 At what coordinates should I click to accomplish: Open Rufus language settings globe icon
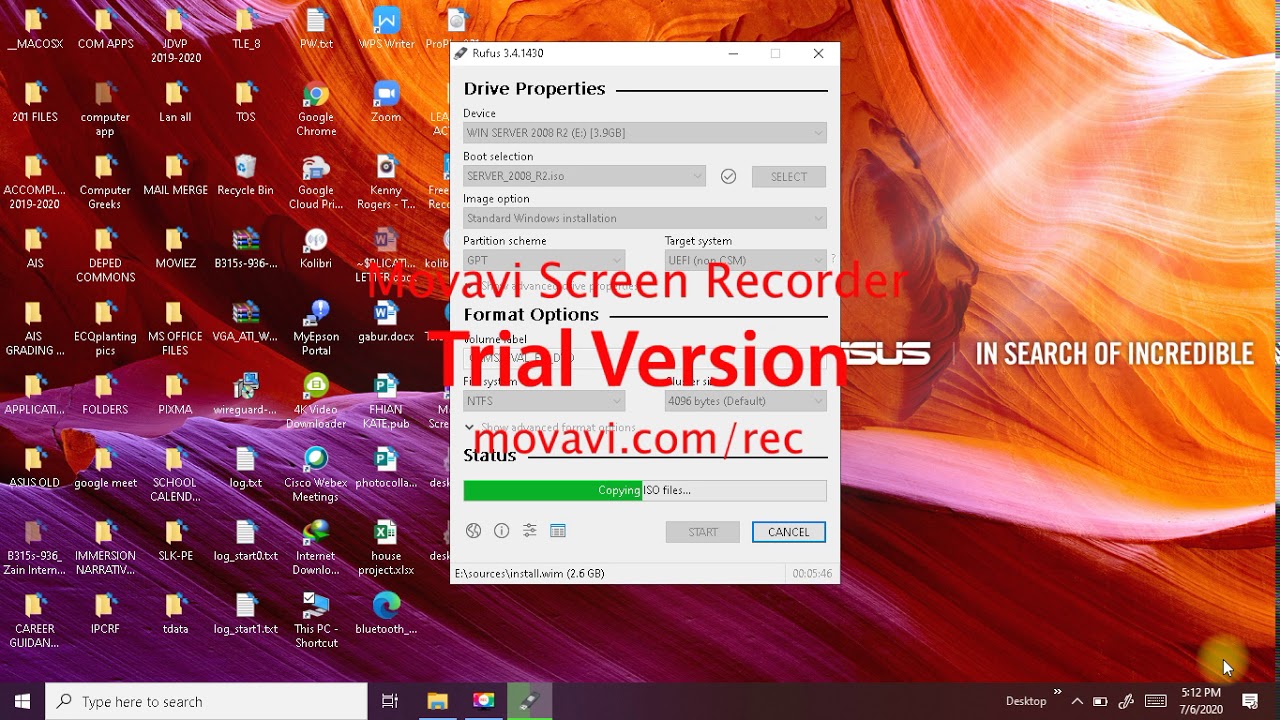click(x=474, y=531)
